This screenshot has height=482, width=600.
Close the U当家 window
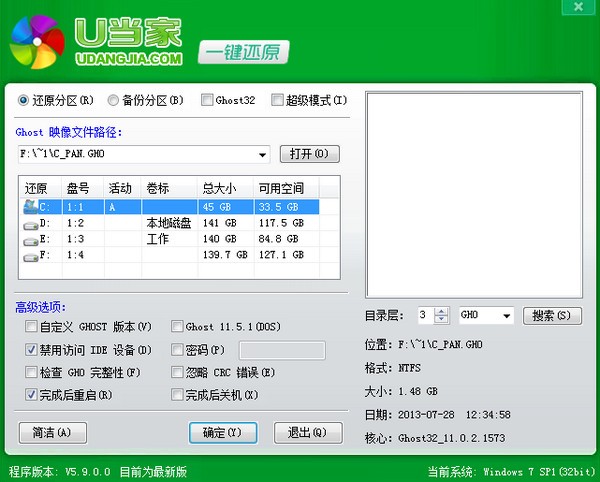tap(578, 7)
